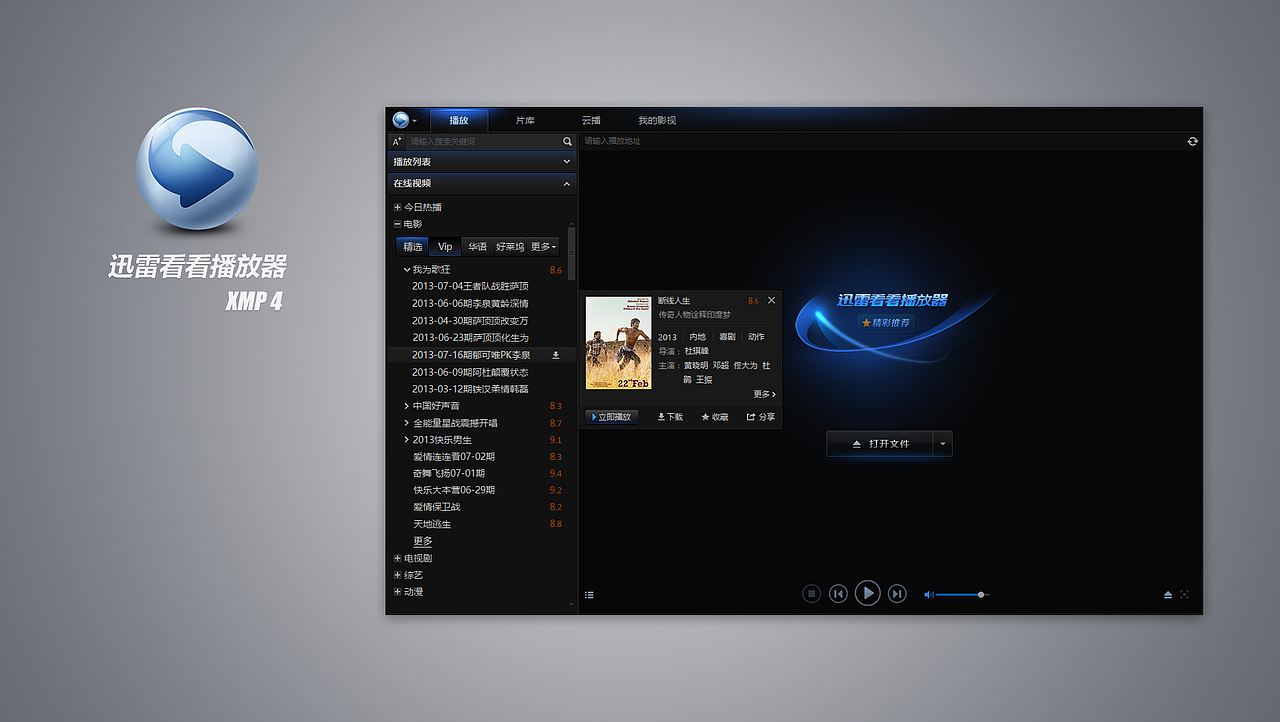Click 更多 link in the info popup
1280x722 pixels.
pyautogui.click(x=764, y=394)
